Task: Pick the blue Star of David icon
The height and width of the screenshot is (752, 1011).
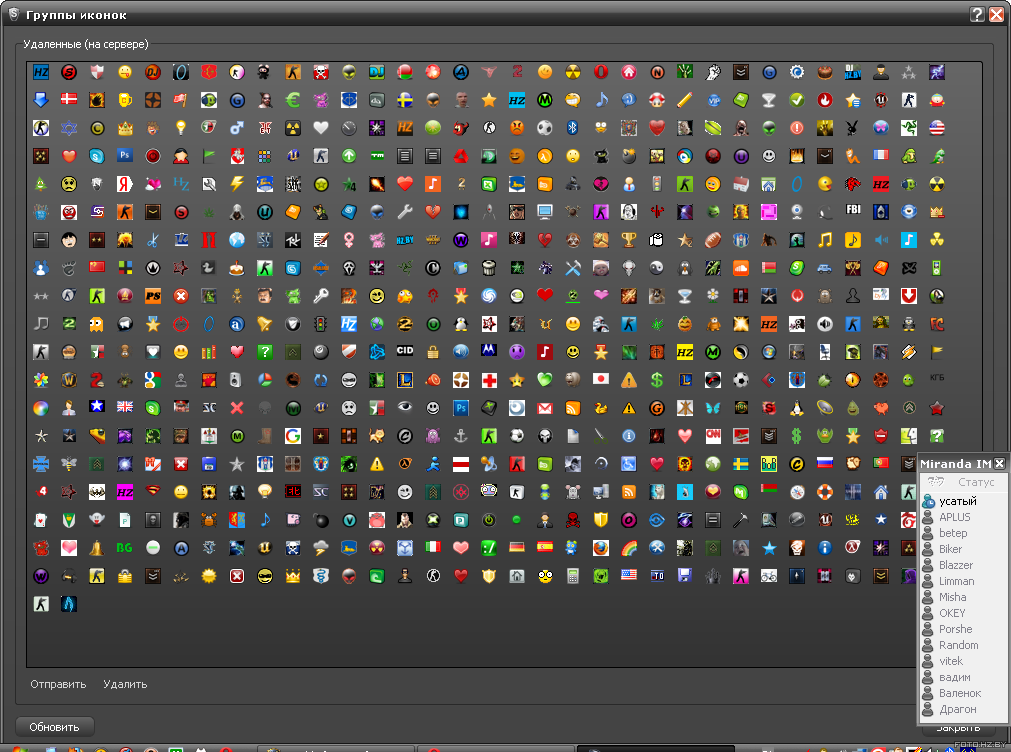Action: tap(69, 128)
